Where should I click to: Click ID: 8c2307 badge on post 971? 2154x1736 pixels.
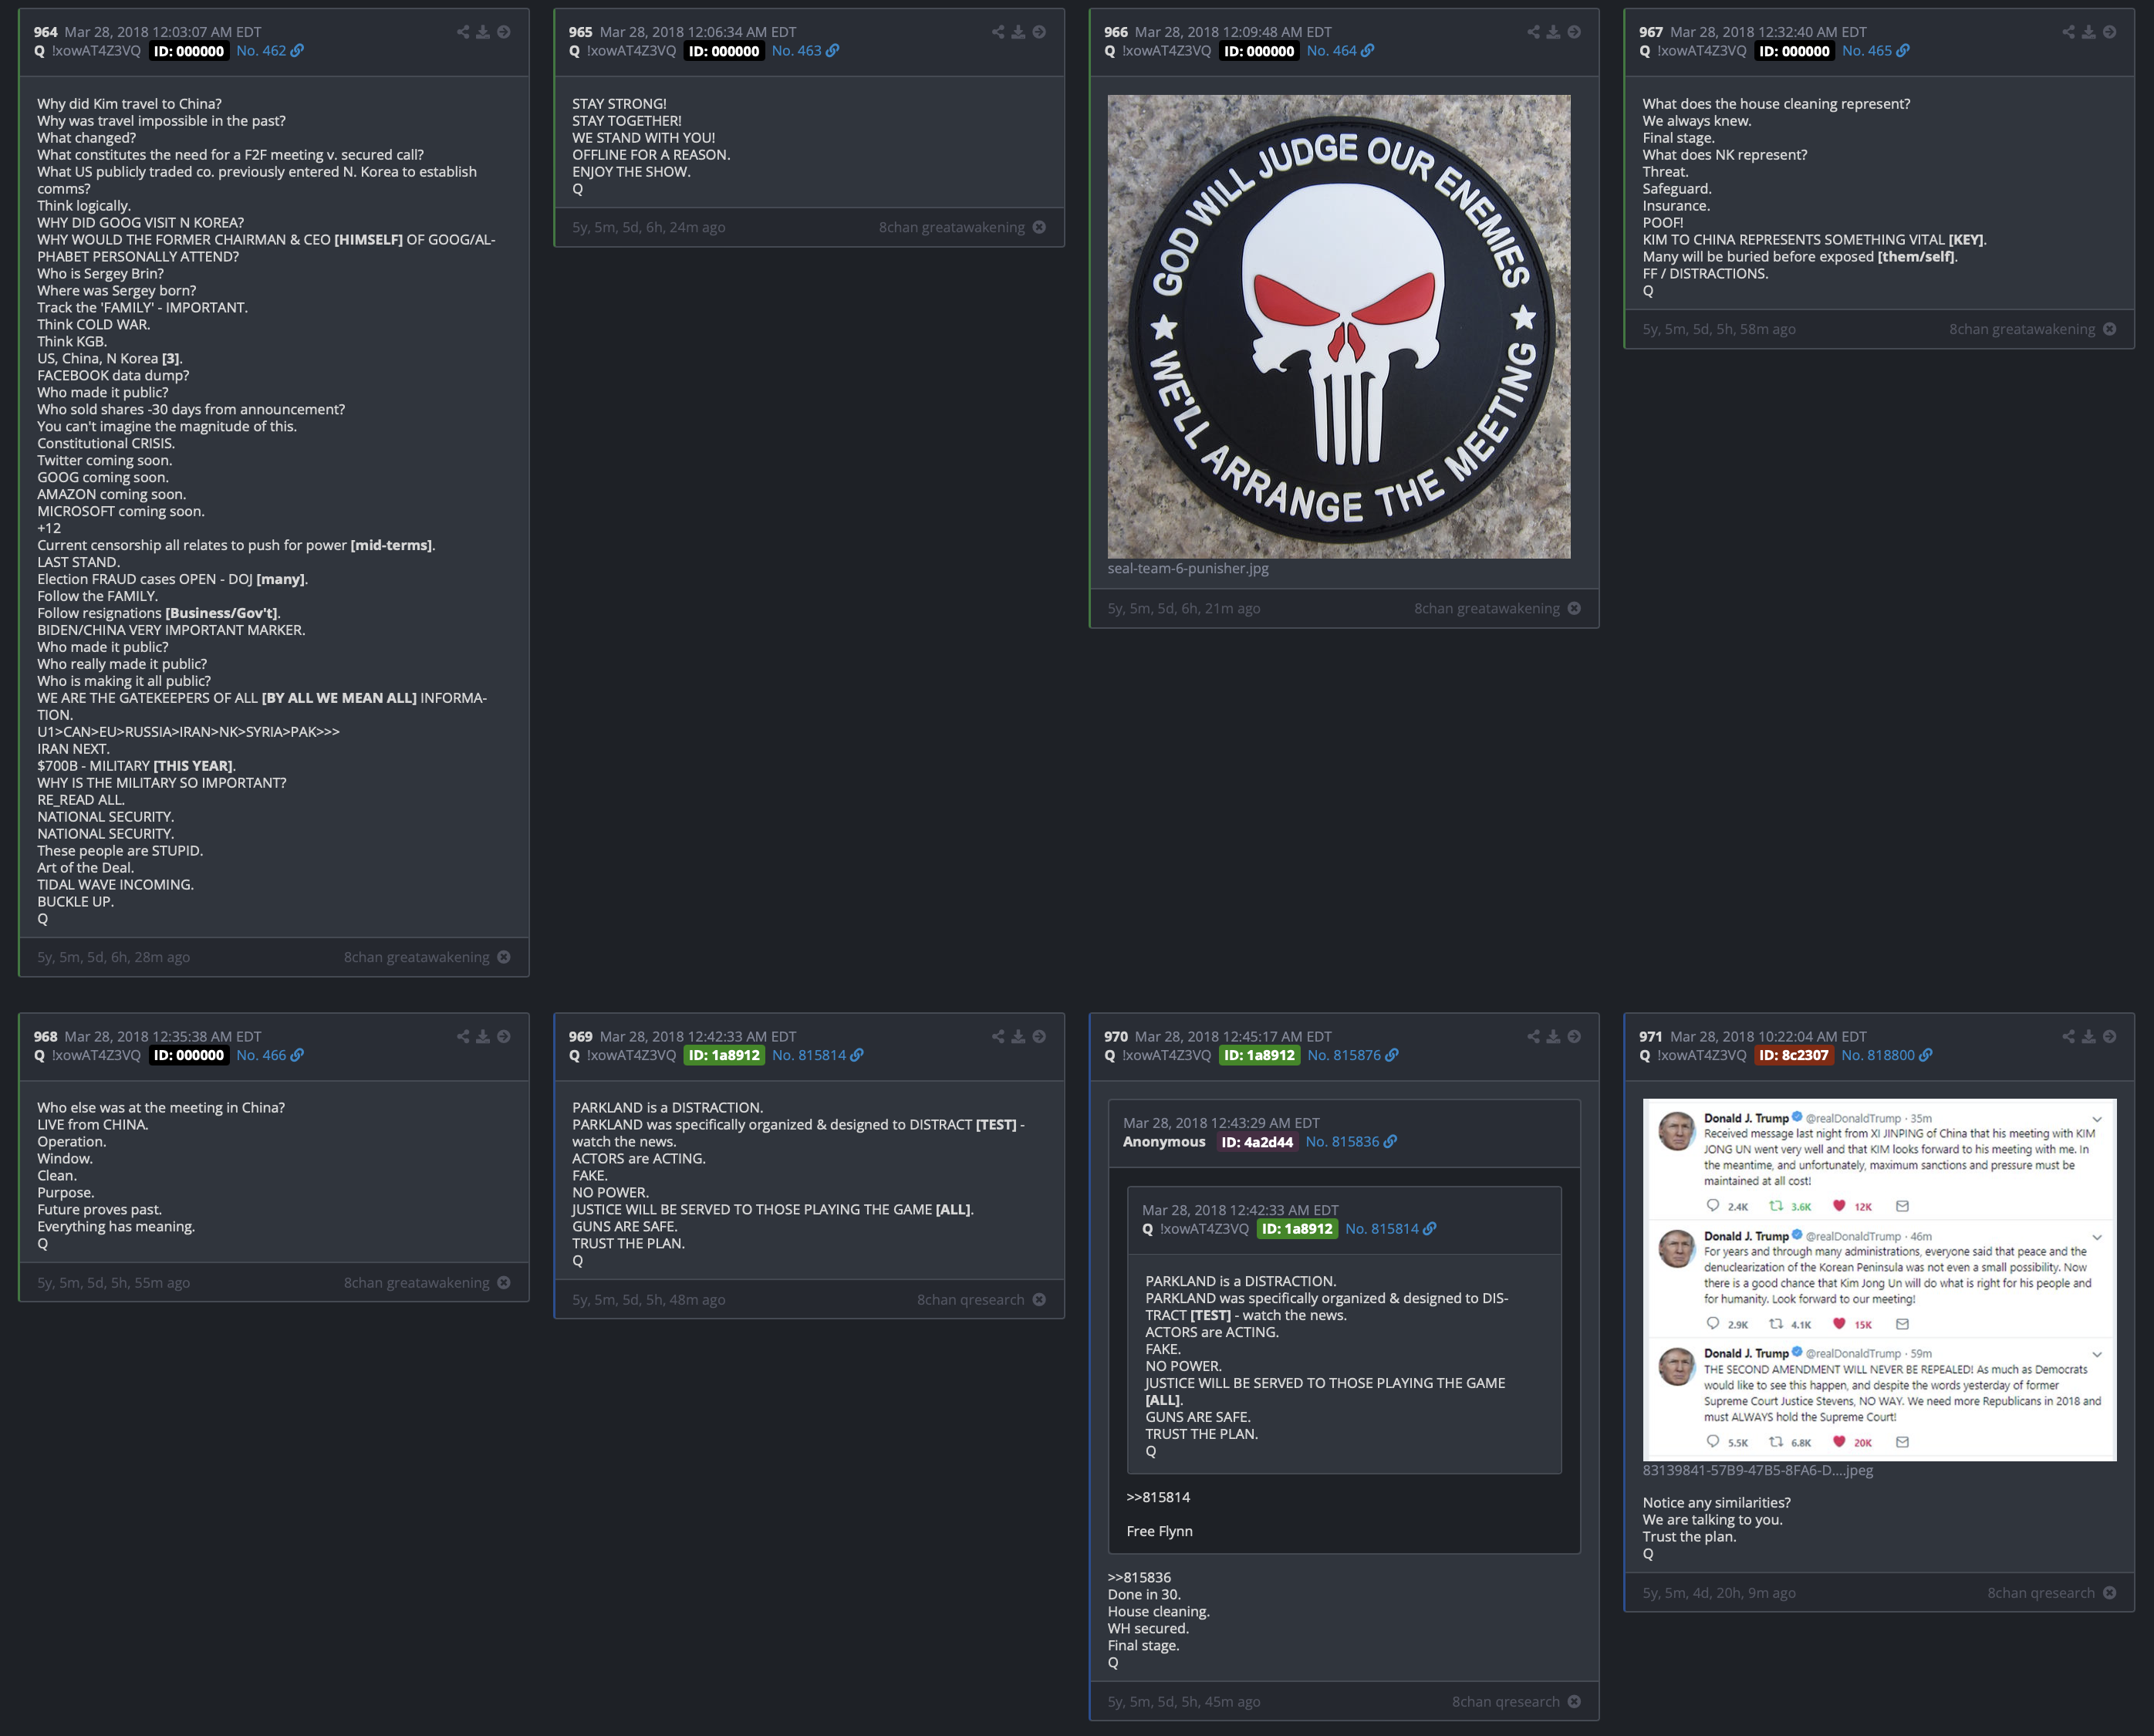coord(1794,1055)
